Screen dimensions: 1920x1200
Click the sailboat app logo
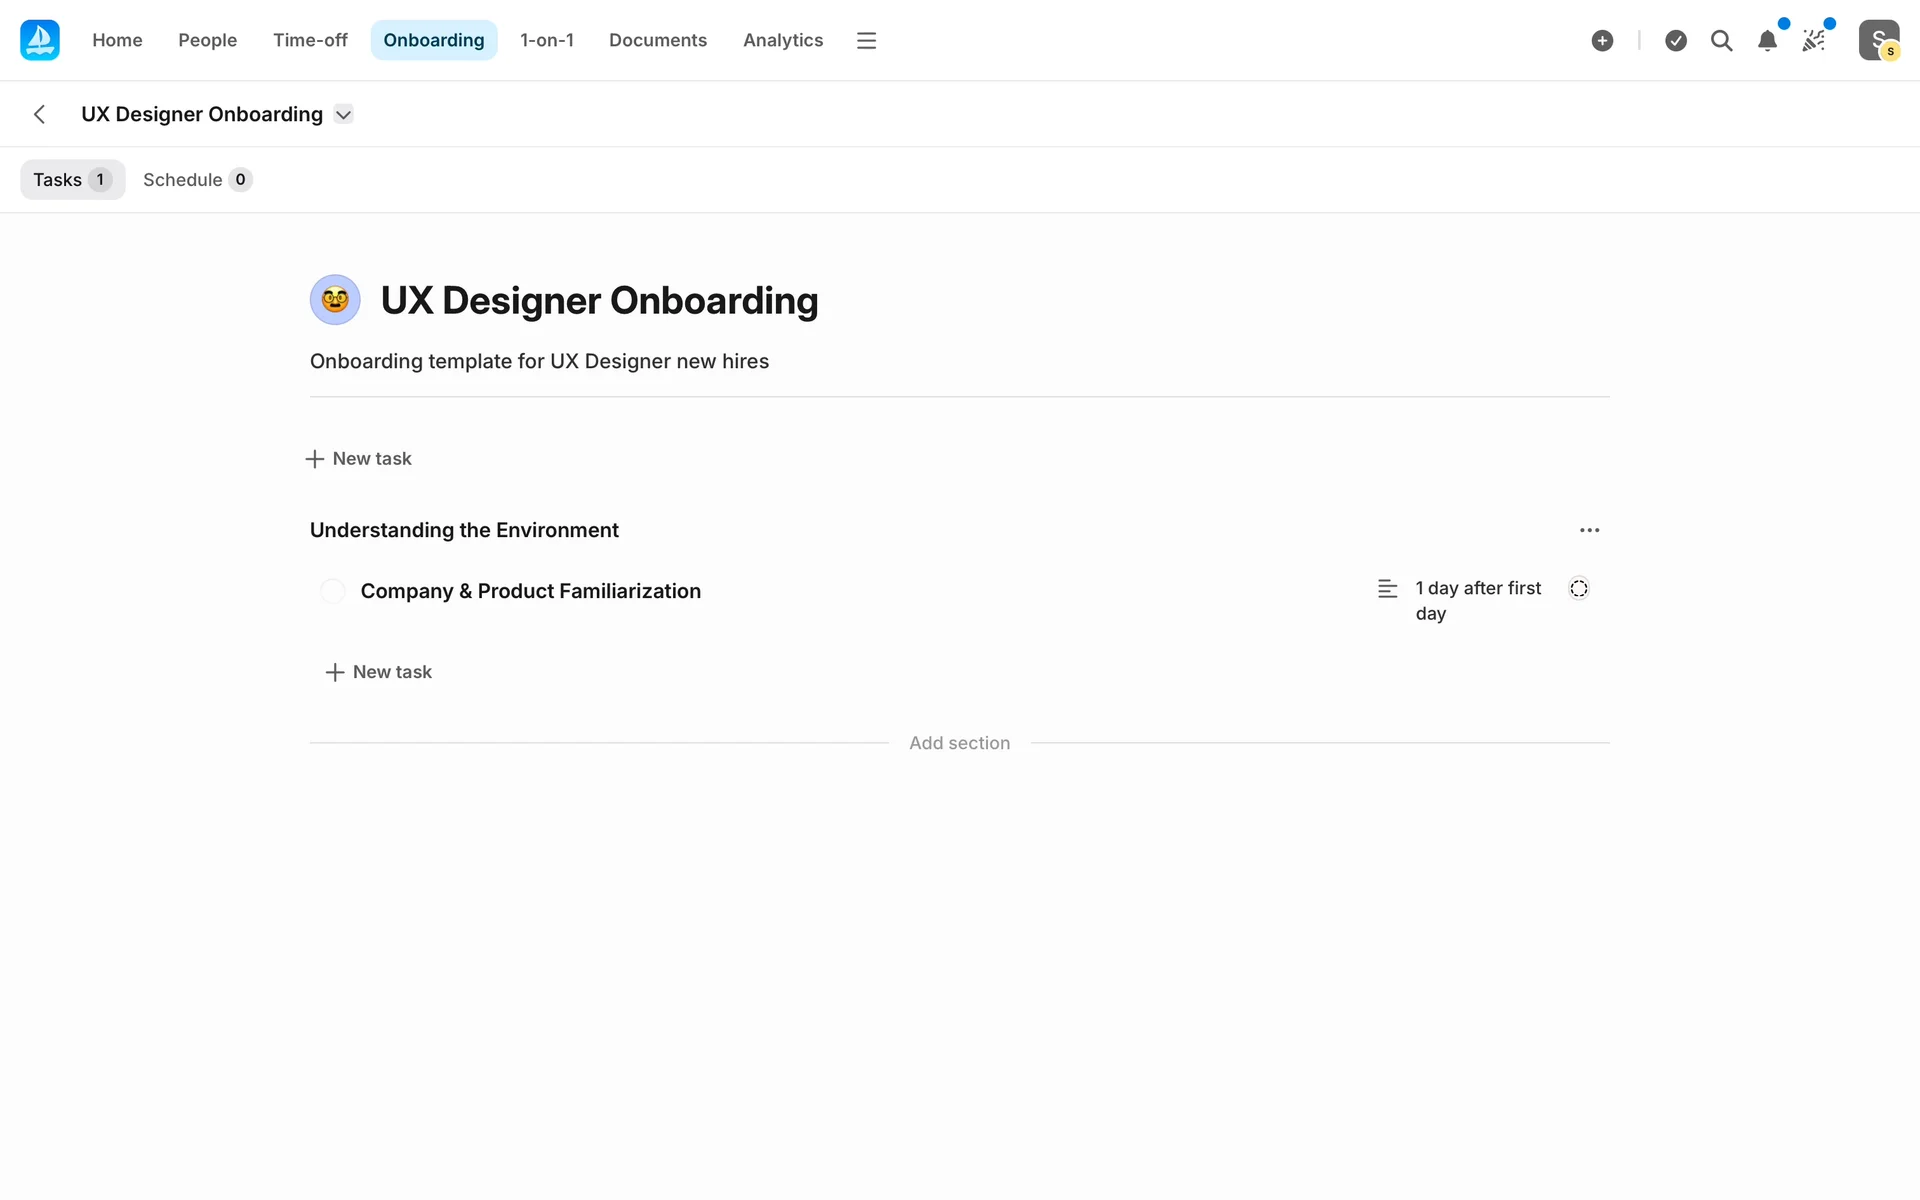click(40, 40)
